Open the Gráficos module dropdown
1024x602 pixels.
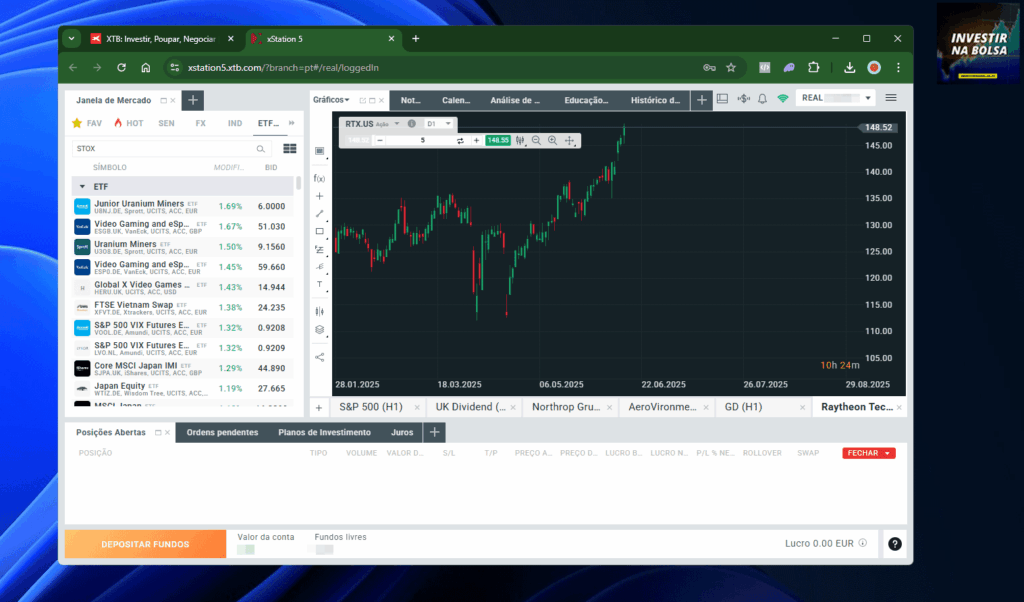click(x=330, y=100)
